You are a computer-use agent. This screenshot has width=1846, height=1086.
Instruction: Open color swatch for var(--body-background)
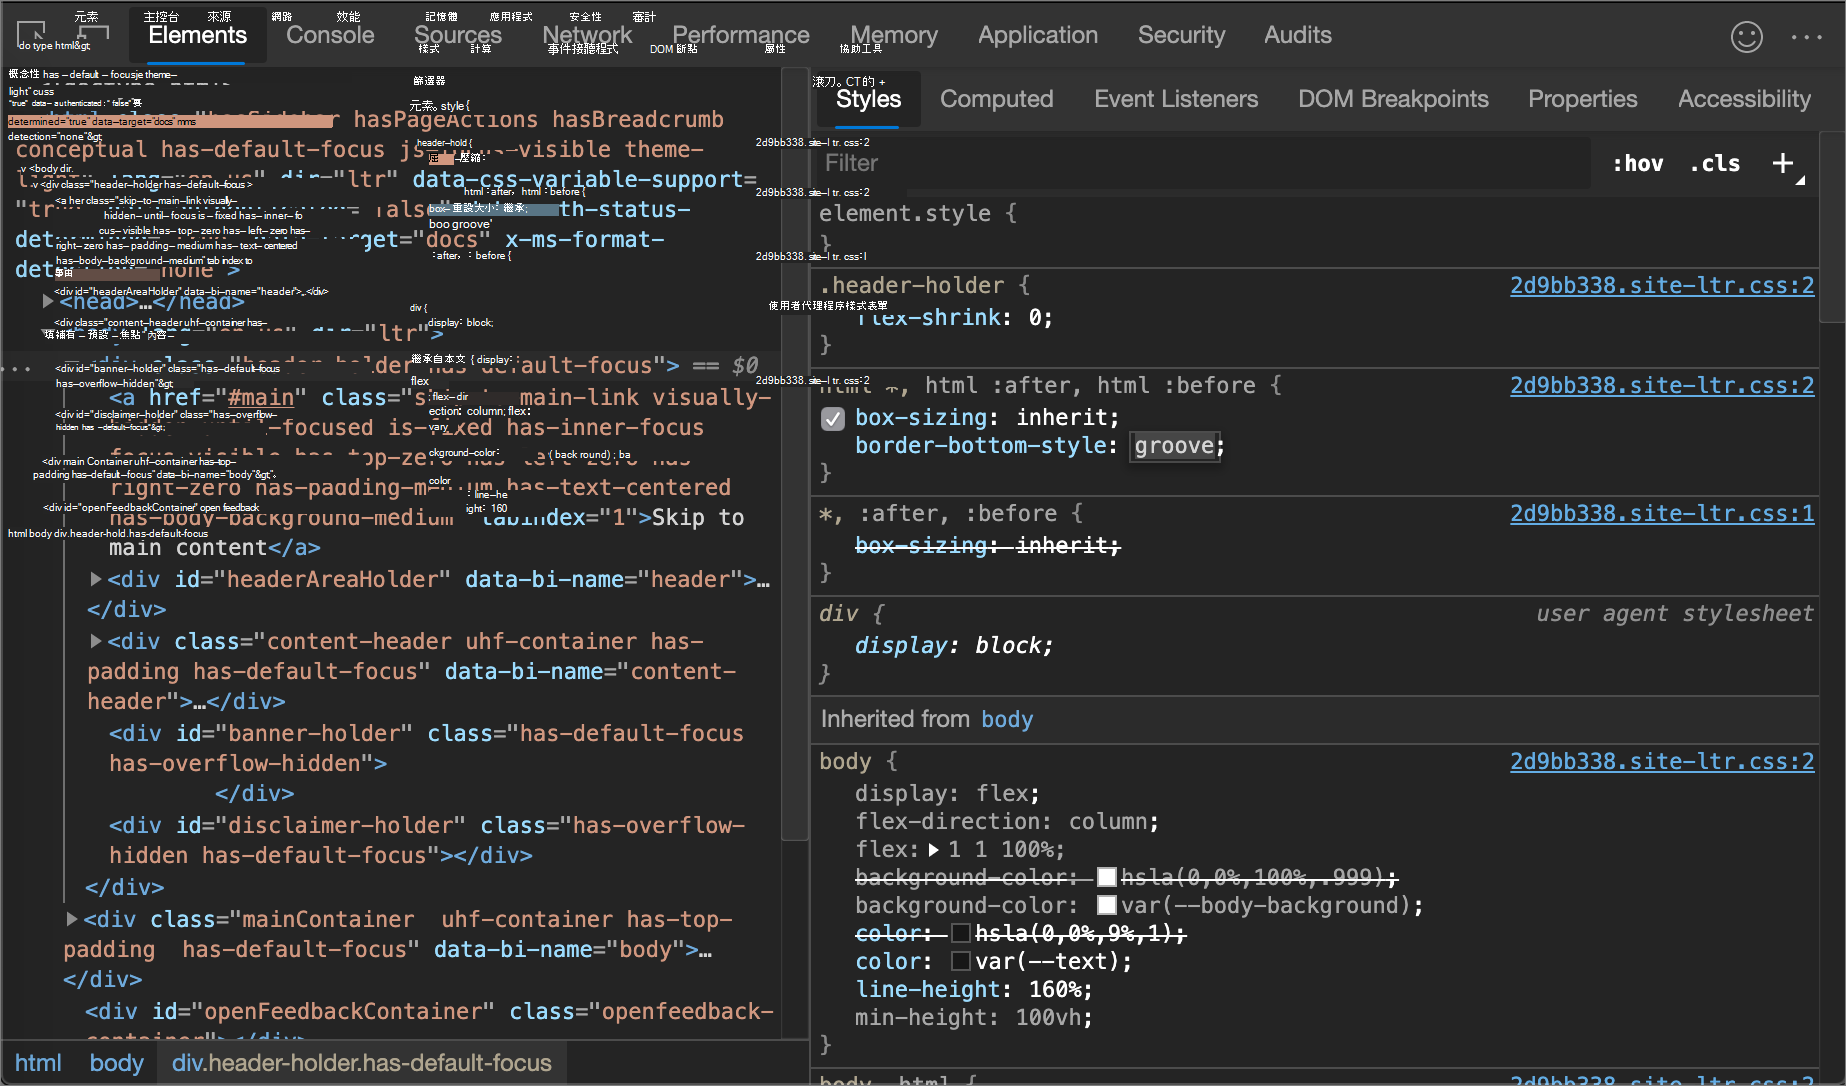pos(1106,905)
